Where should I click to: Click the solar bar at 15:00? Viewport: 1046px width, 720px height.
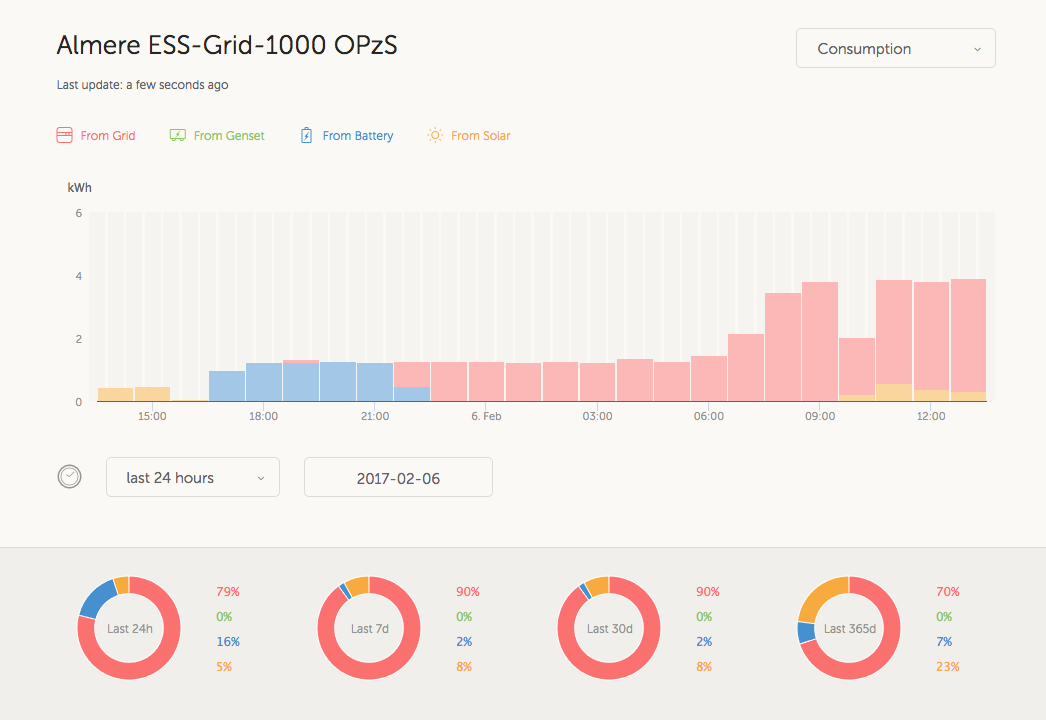pos(152,394)
